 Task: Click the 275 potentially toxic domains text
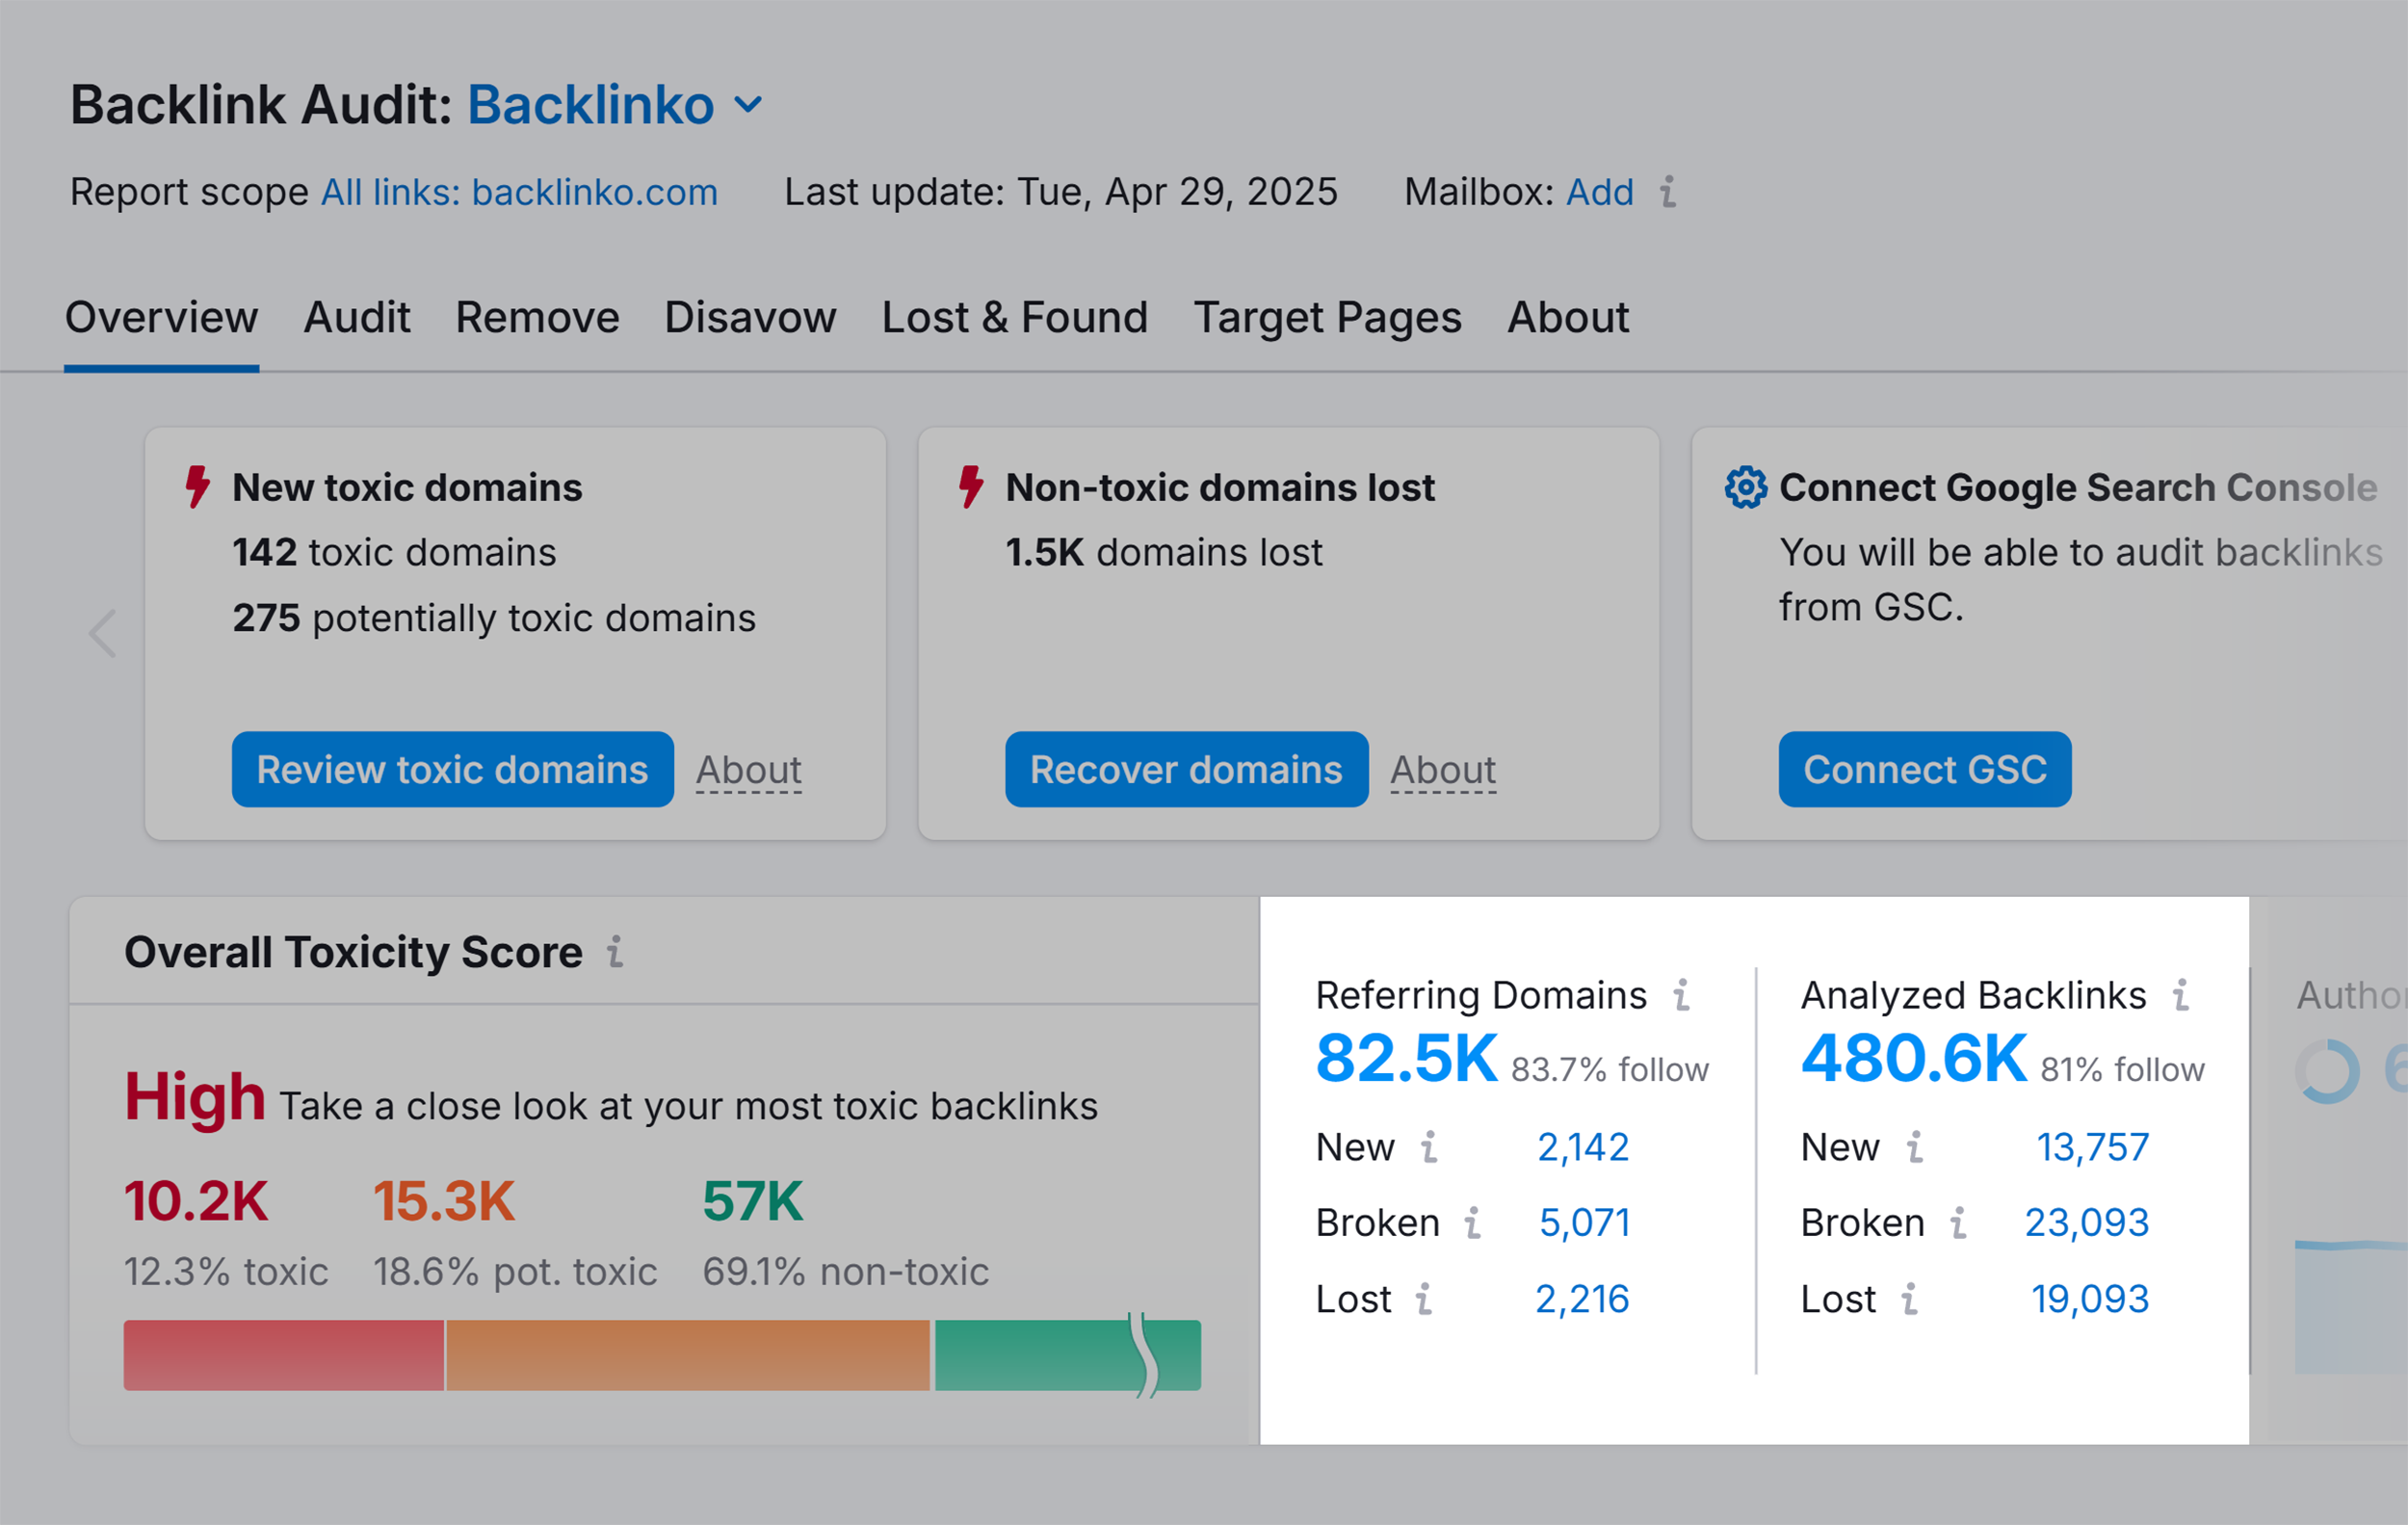coord(494,618)
